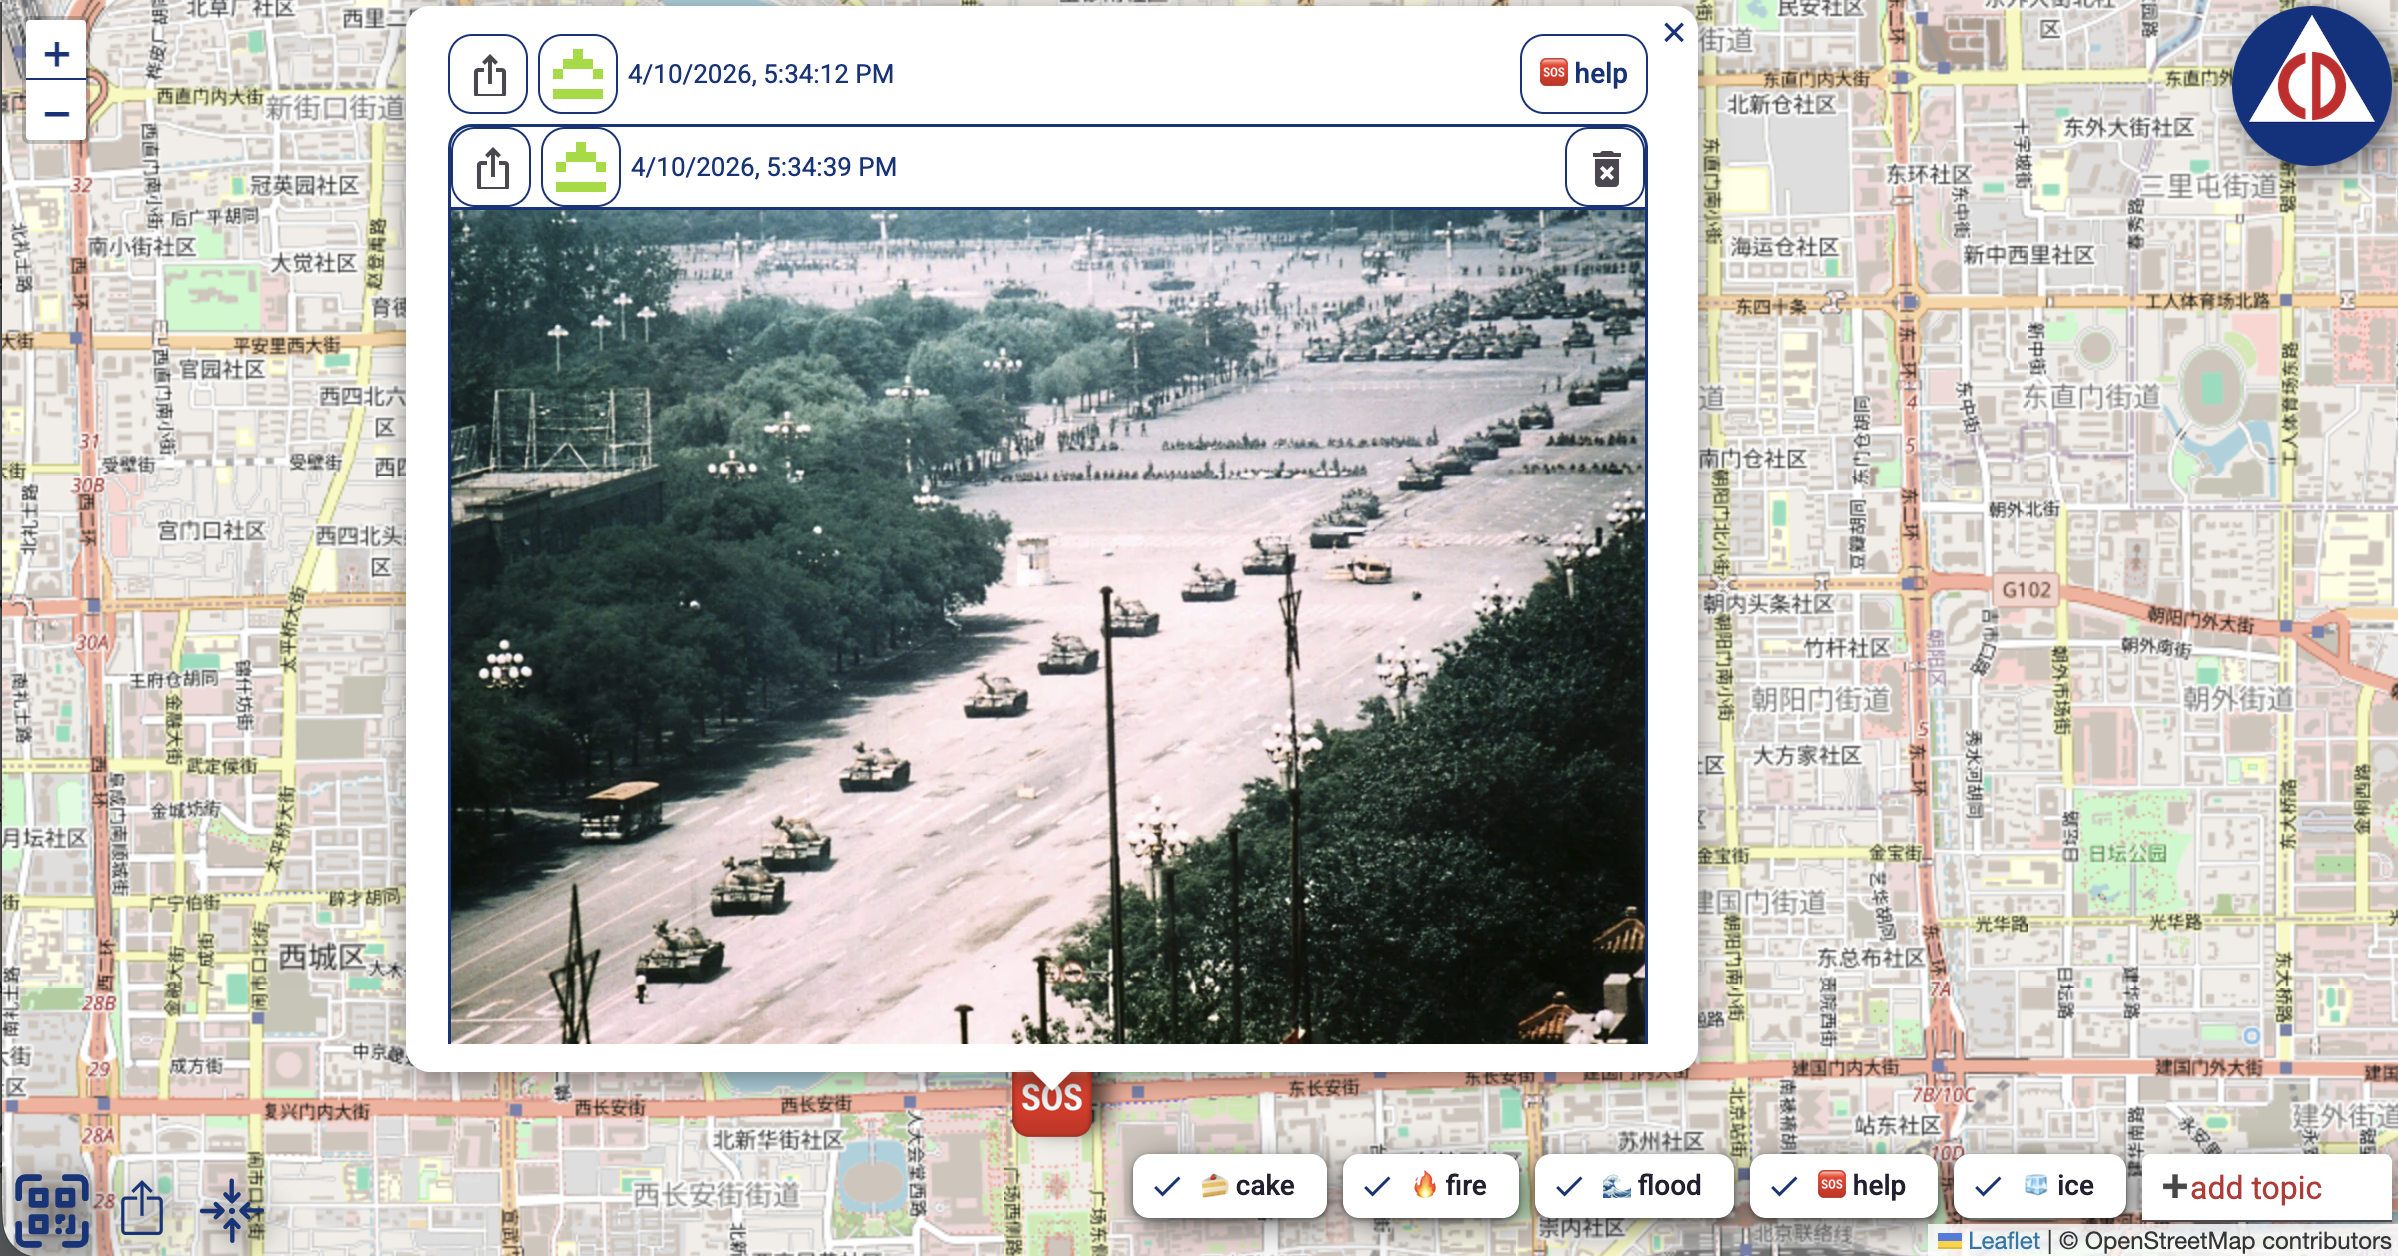The height and width of the screenshot is (1256, 2398).
Task: Click the green avatar icon on the 5:34:12 PM report
Action: pyautogui.click(x=580, y=73)
